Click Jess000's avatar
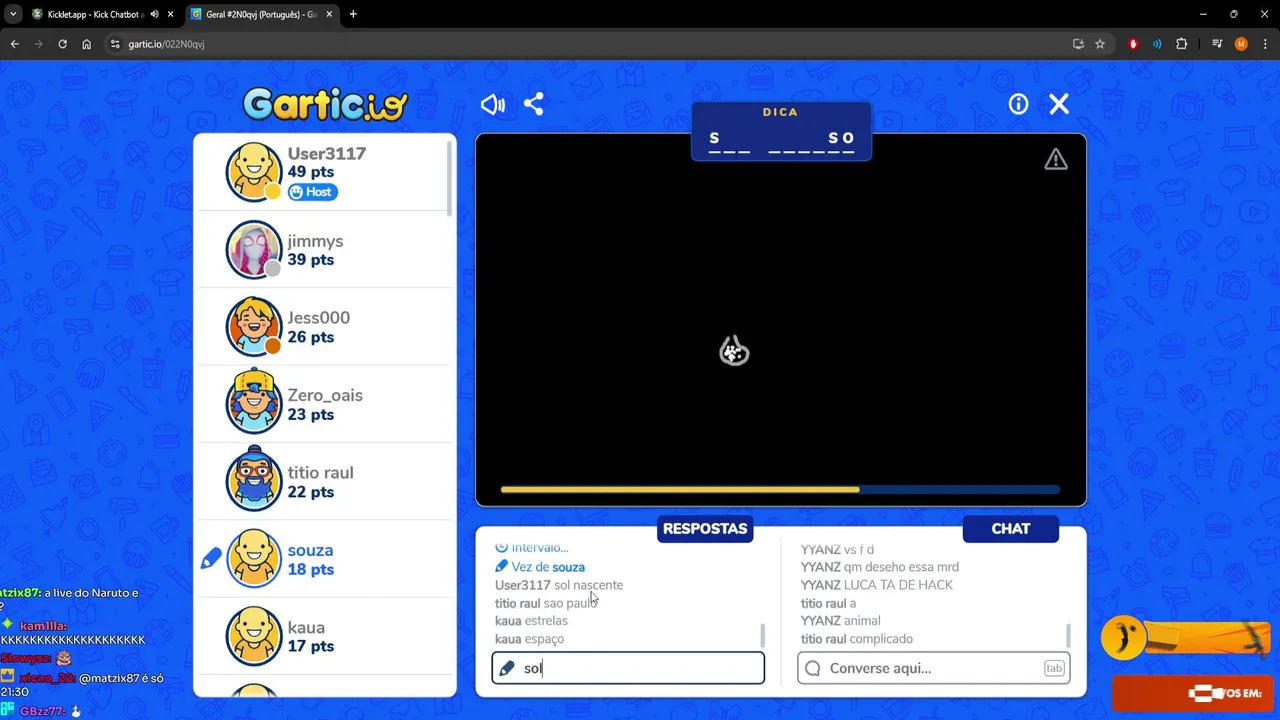This screenshot has width=1280, height=720. coord(253,326)
